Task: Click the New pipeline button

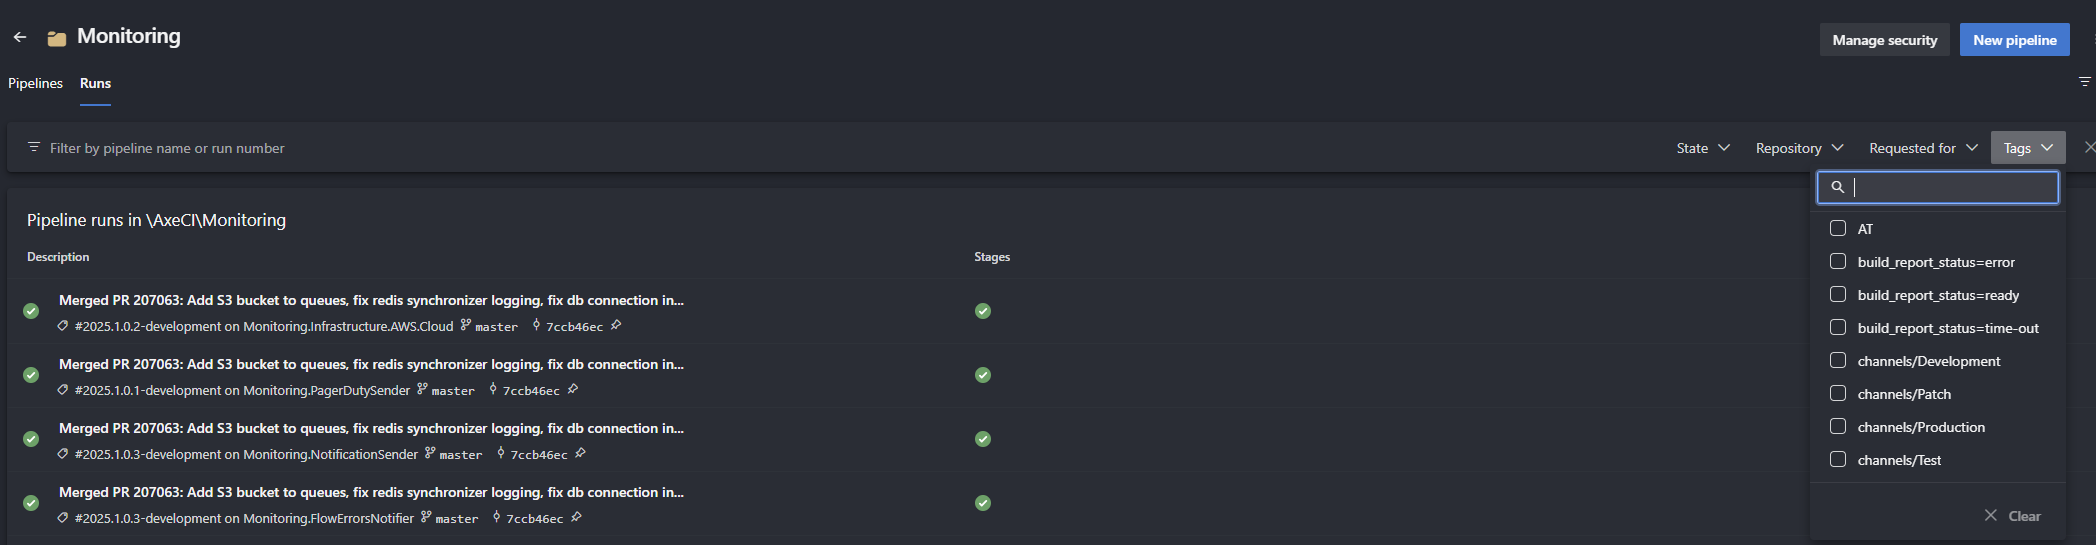Action: [x=2014, y=40]
